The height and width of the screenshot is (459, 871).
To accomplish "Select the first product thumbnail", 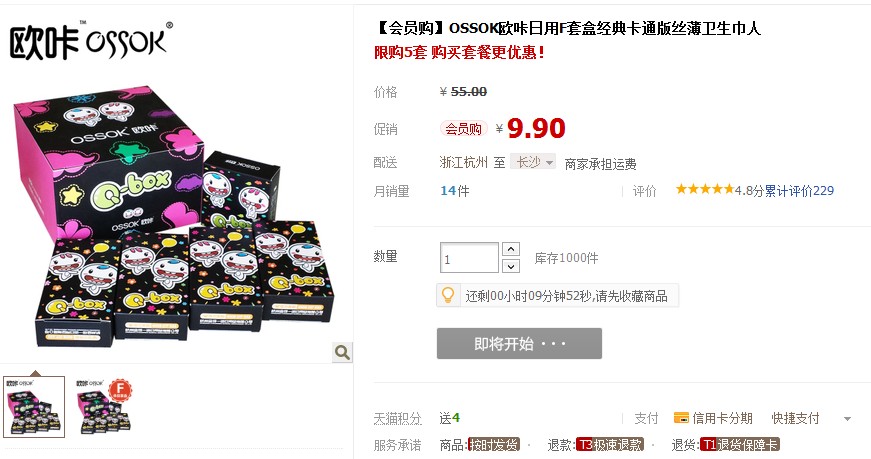I will 34,407.
